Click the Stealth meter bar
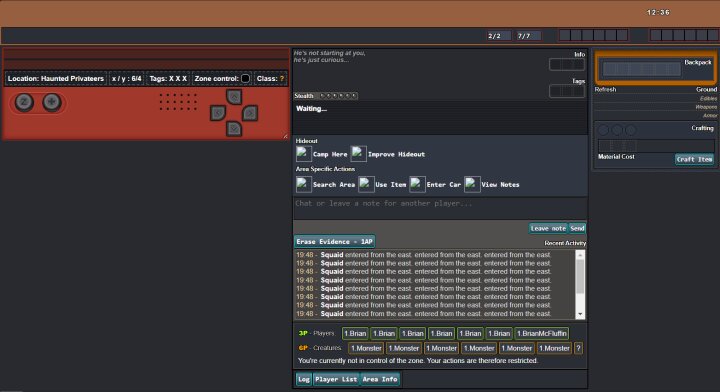 (x=338, y=96)
